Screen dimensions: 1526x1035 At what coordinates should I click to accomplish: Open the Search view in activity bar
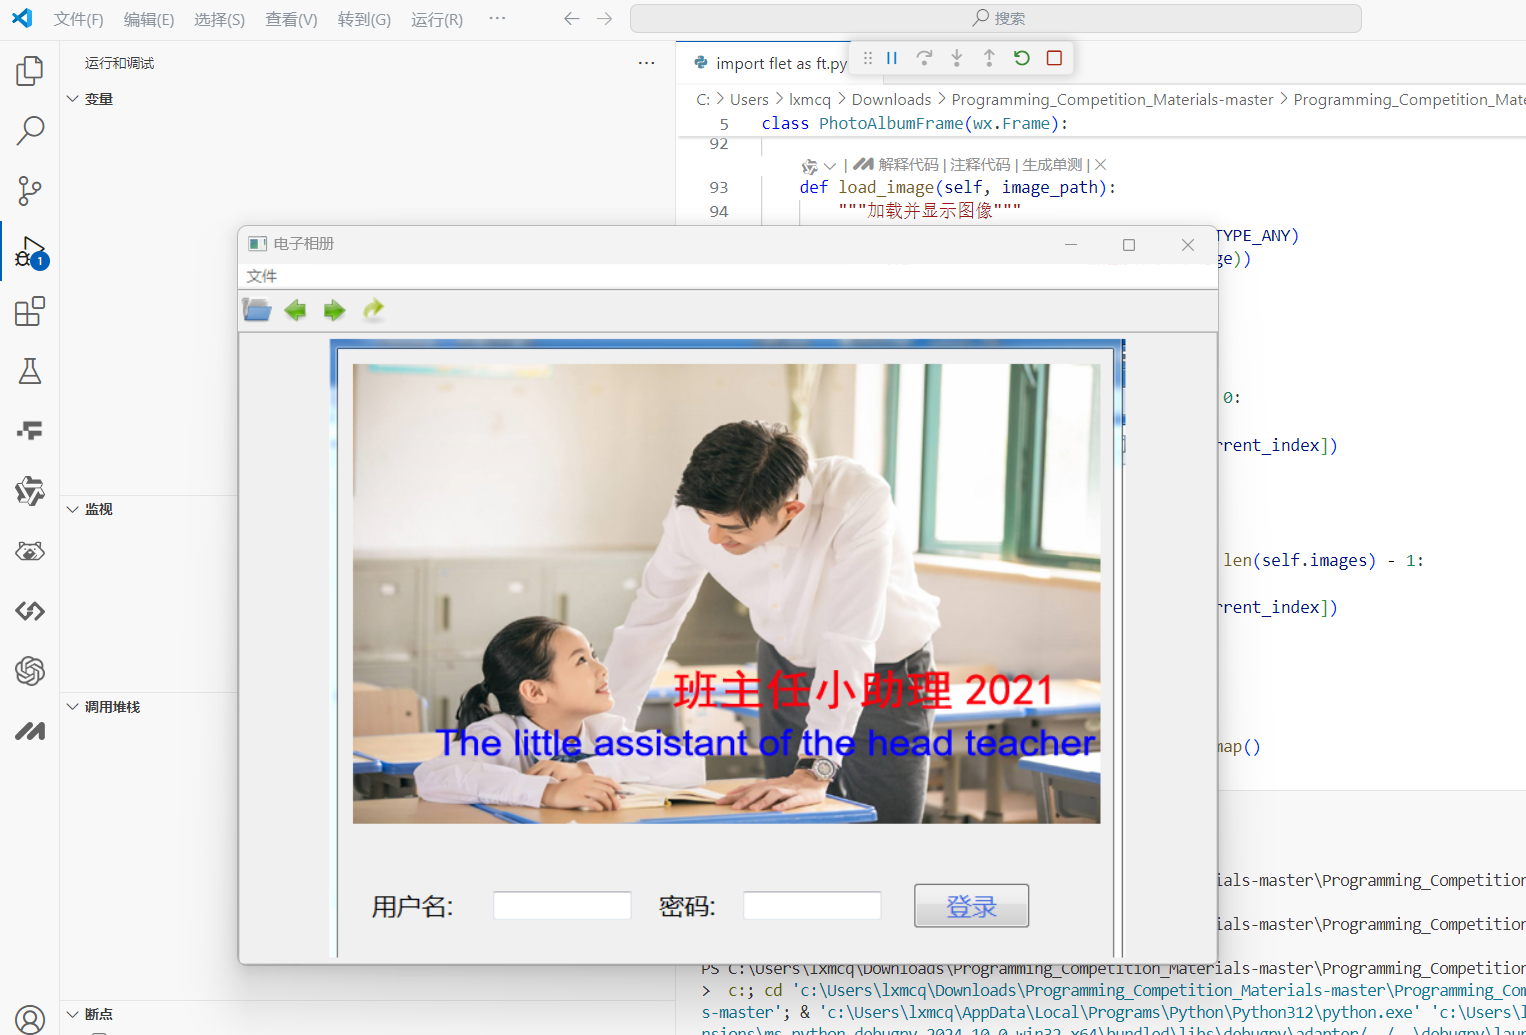coord(30,130)
